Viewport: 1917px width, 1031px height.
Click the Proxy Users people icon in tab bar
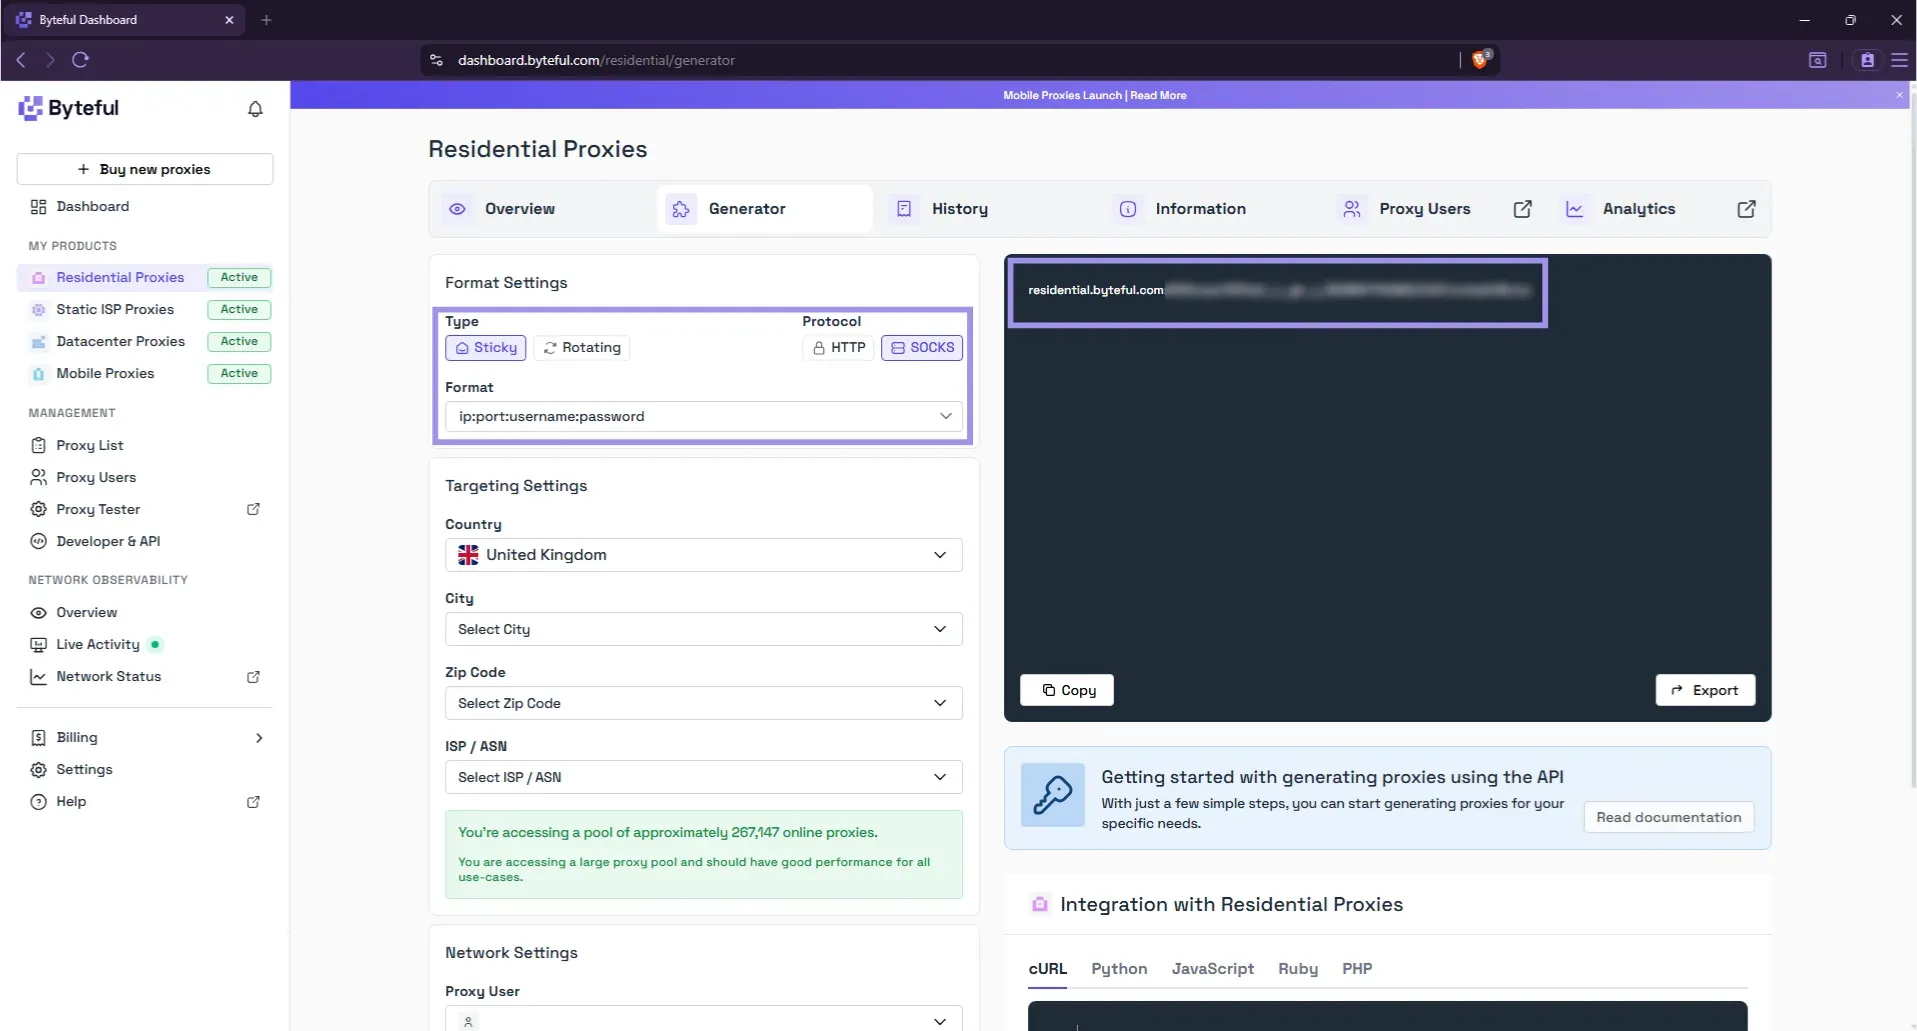click(x=1352, y=209)
